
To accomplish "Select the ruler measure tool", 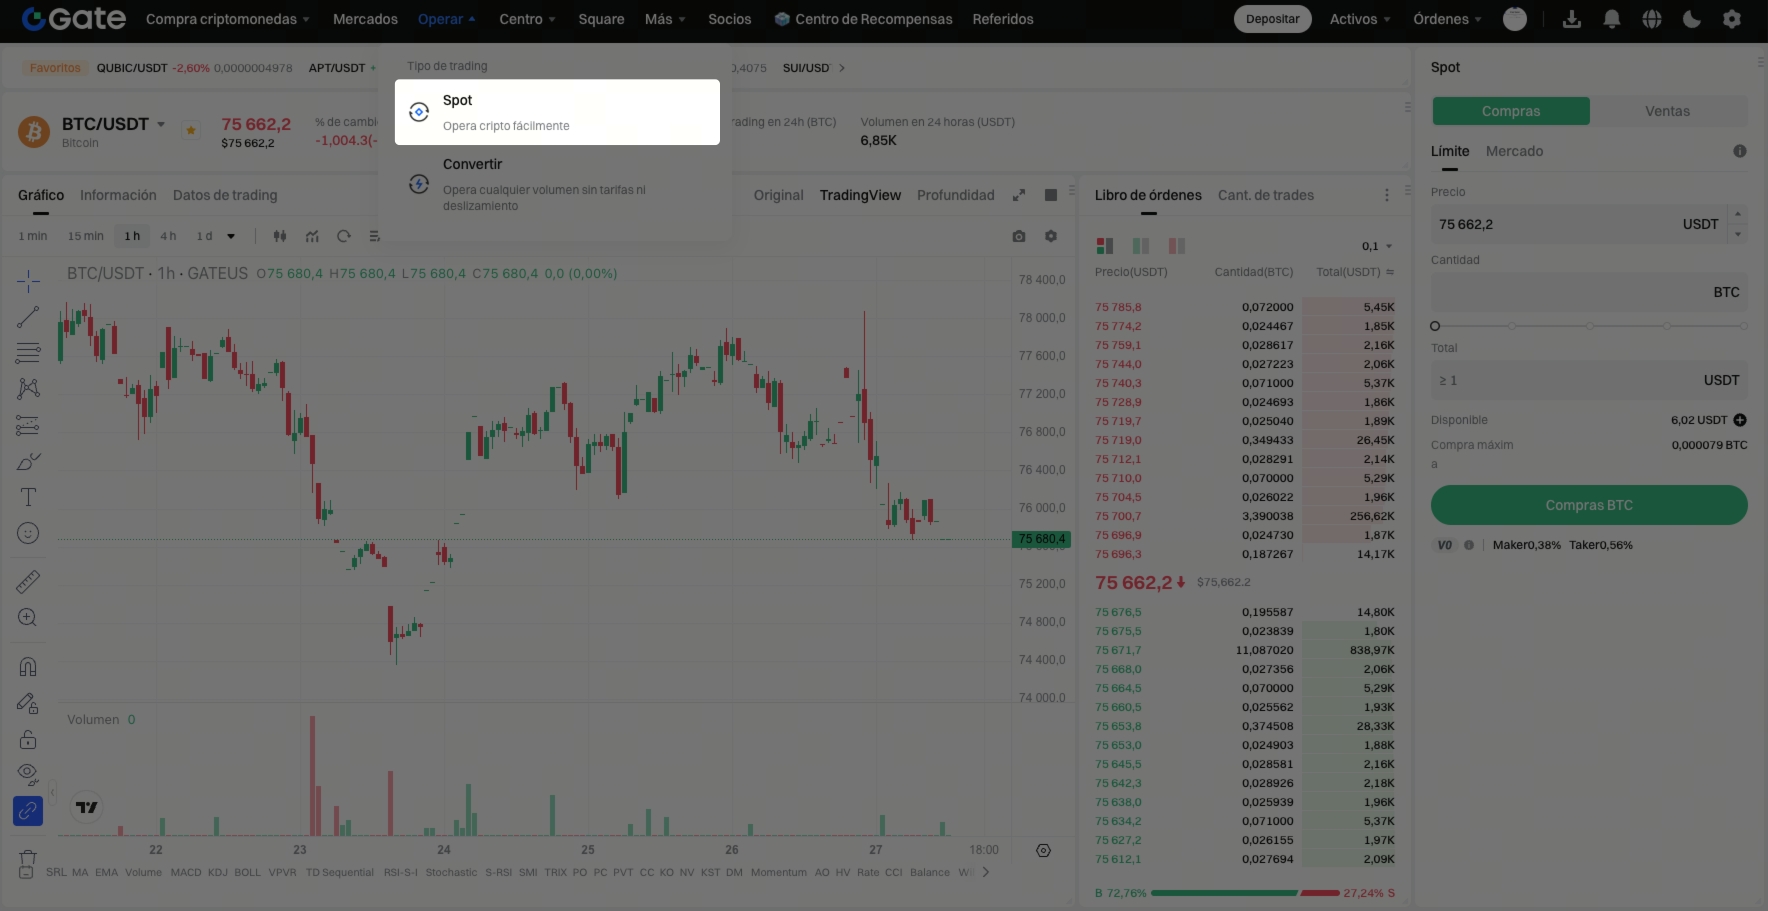I will click(28, 581).
